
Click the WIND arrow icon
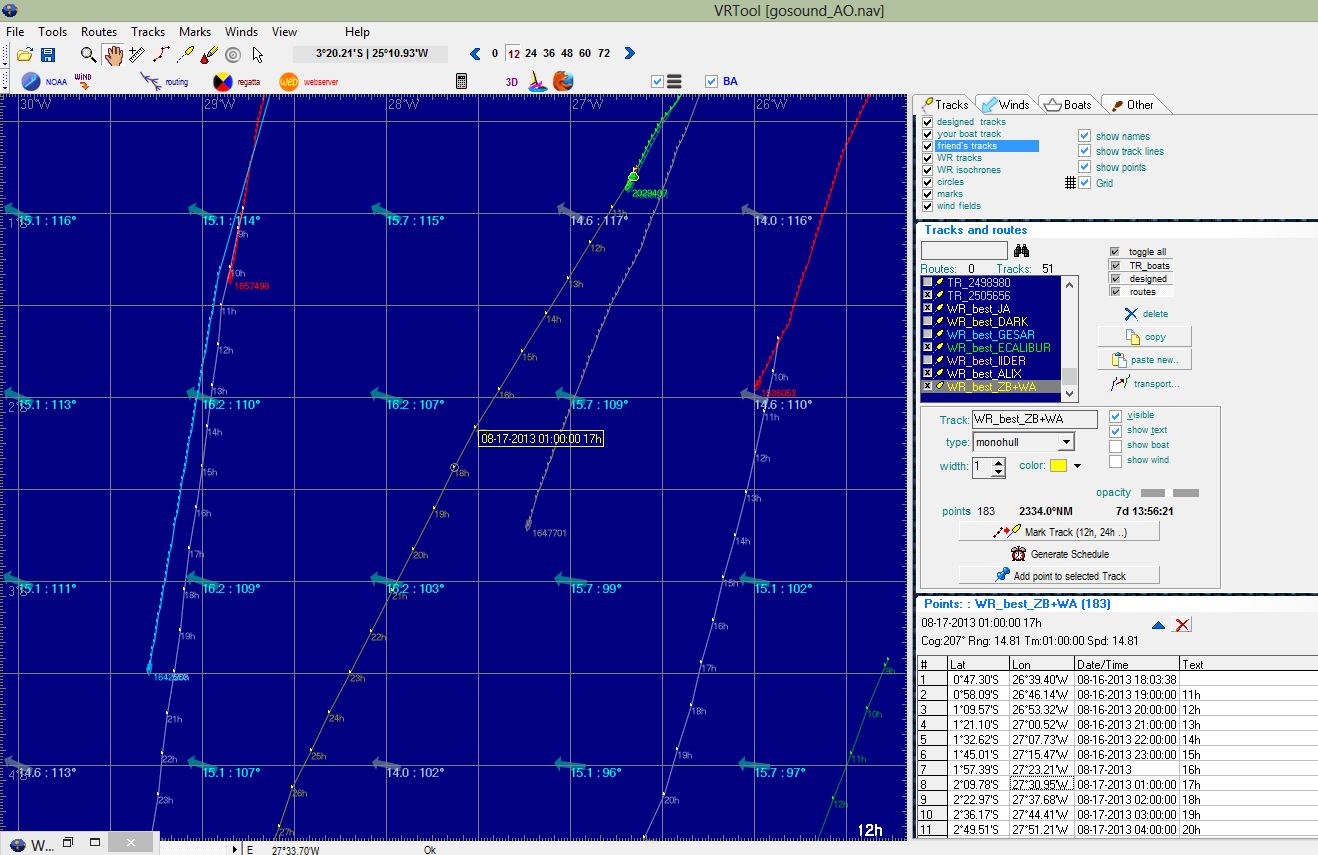click(x=85, y=80)
